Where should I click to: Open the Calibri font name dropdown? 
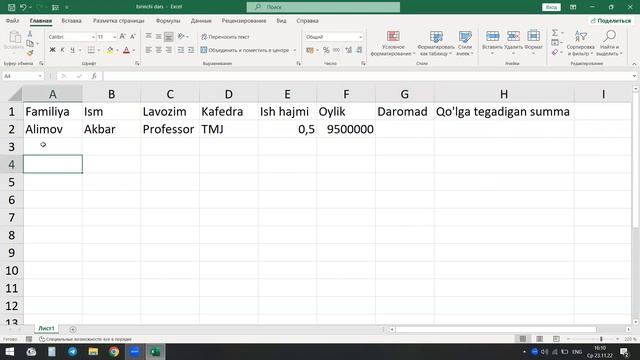point(93,37)
